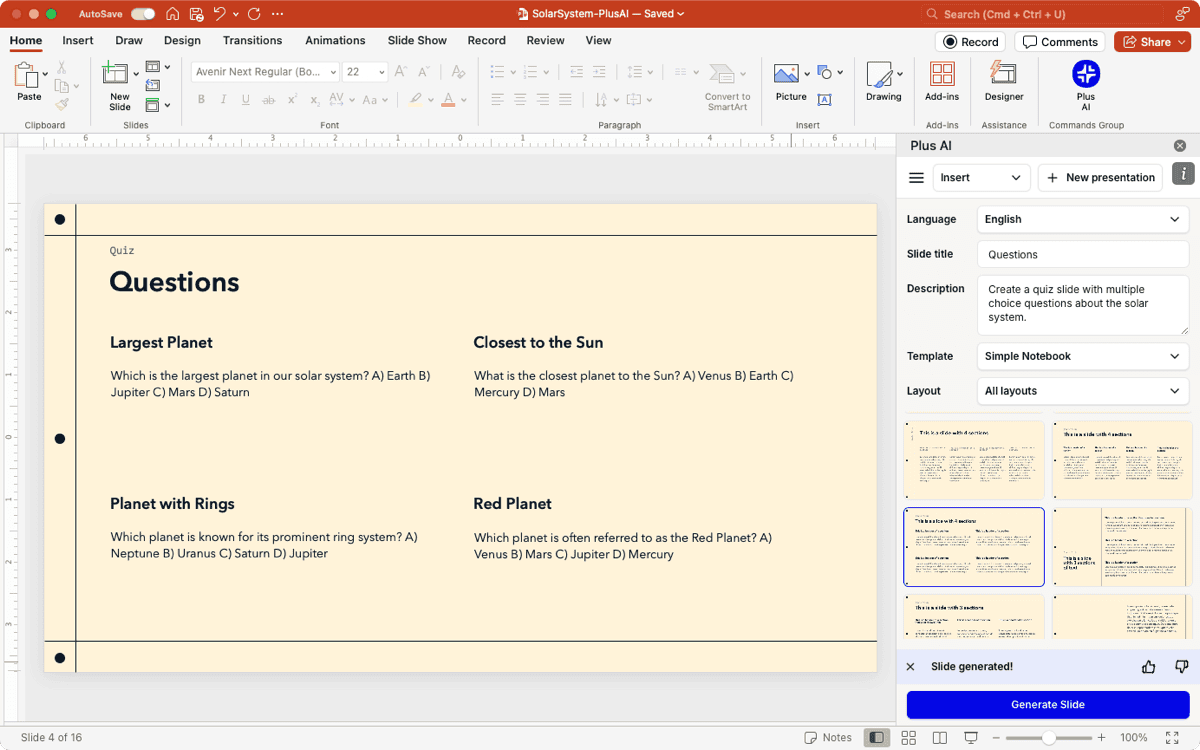
Task: Open the Plus AI hamburger menu
Action: (x=916, y=178)
